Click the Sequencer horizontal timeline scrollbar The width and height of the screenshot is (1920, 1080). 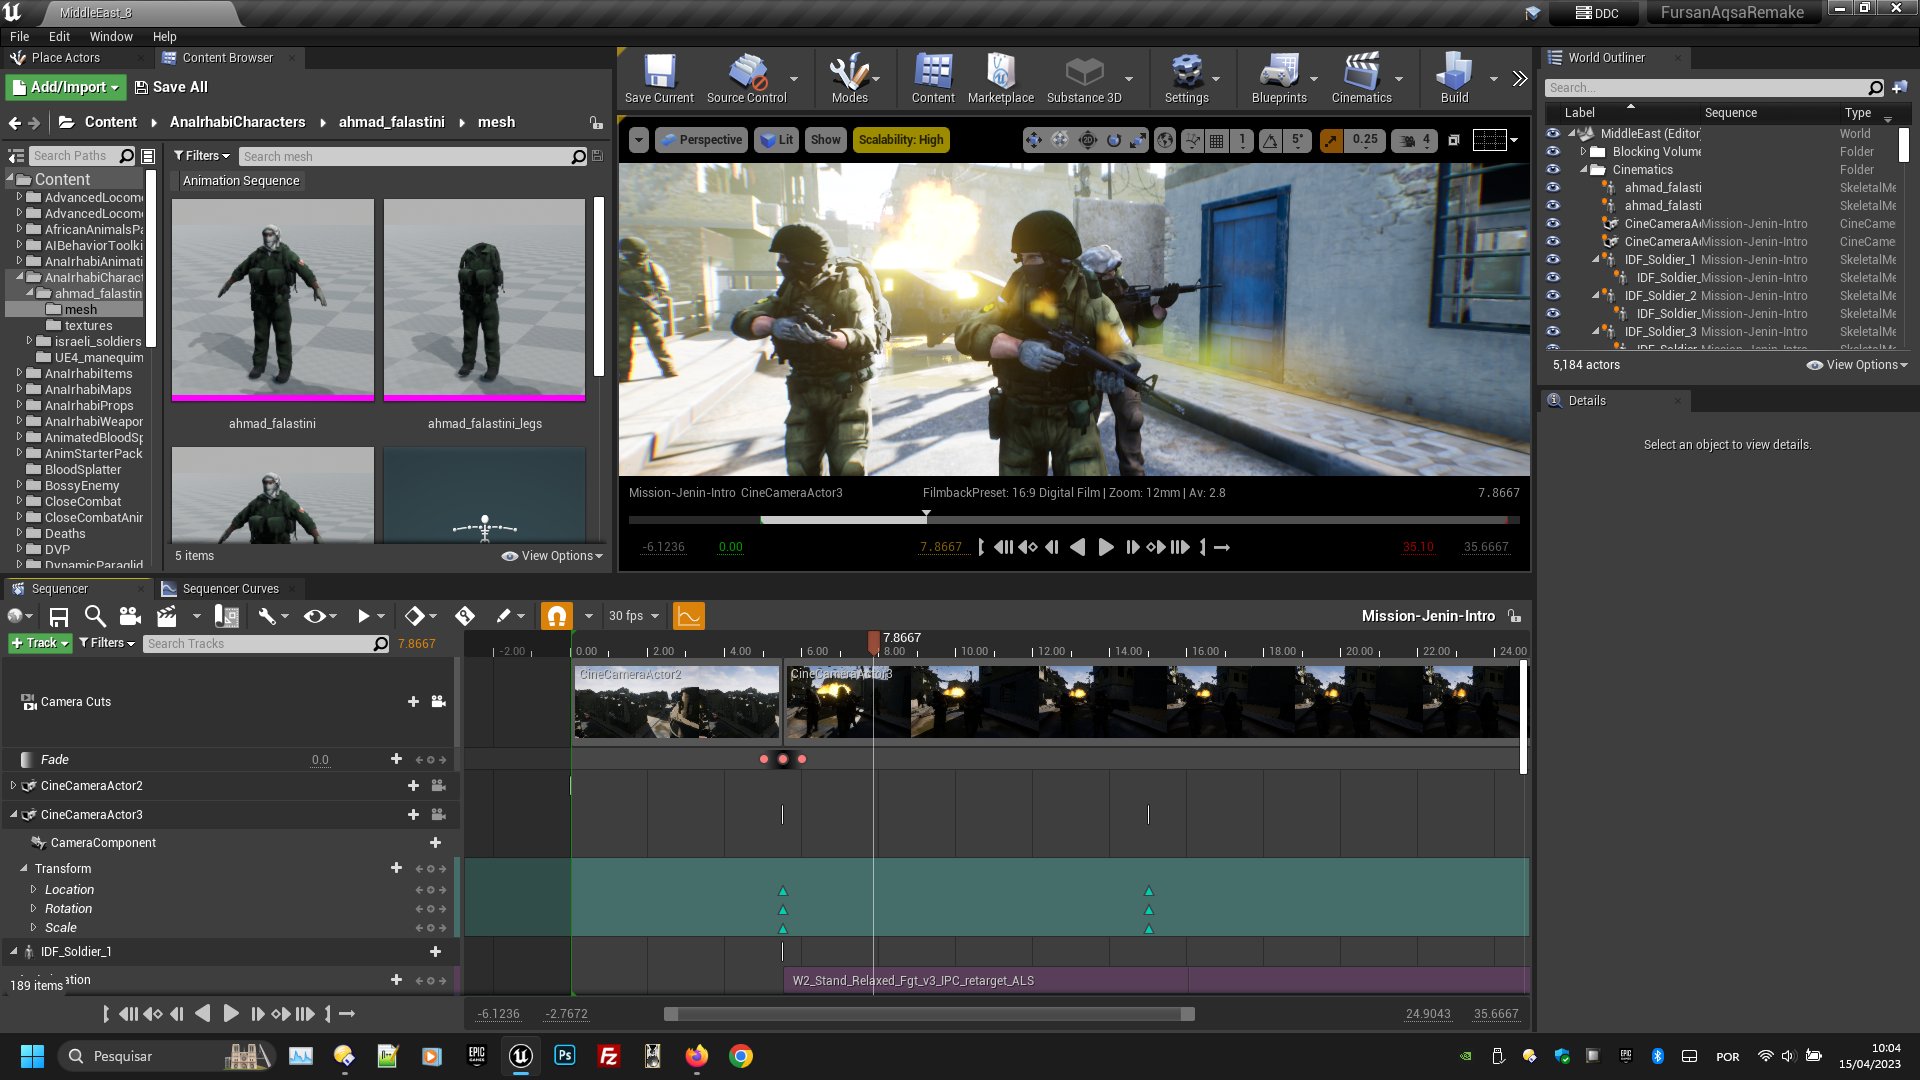point(929,1014)
